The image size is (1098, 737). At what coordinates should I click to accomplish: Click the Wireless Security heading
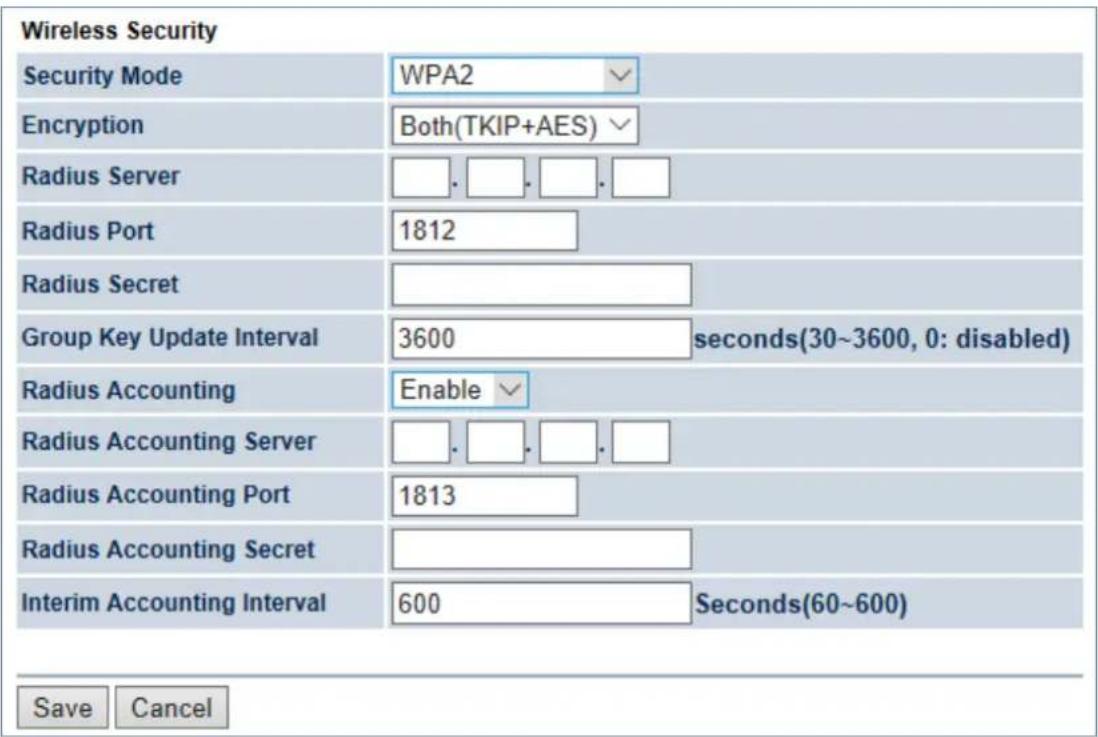coord(119,31)
